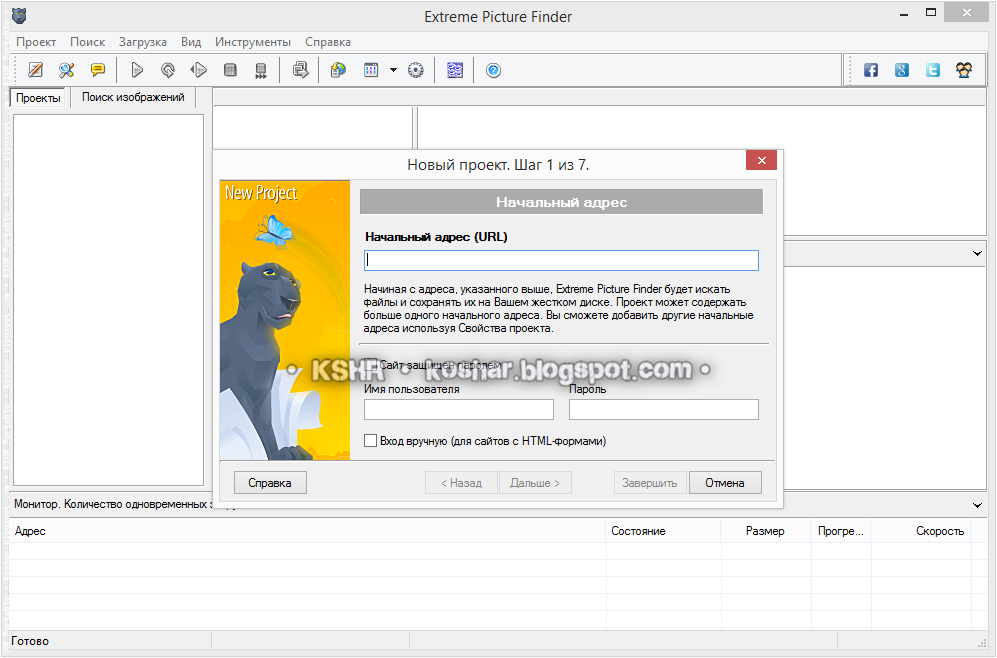Image resolution: width=997 pixels, height=658 pixels.
Task: Click the Назад button
Action: click(x=462, y=483)
